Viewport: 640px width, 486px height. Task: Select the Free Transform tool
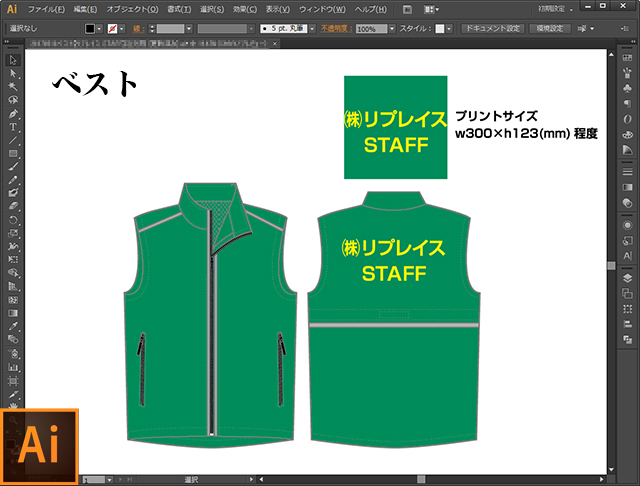[13, 259]
